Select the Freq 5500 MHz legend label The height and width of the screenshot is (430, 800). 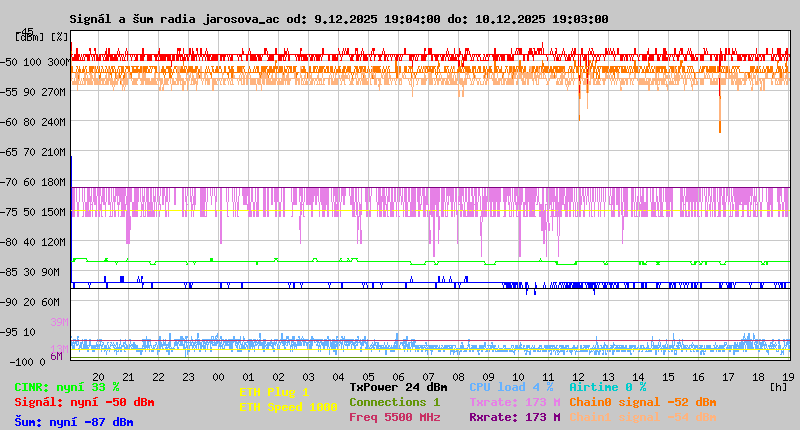(x=394, y=417)
